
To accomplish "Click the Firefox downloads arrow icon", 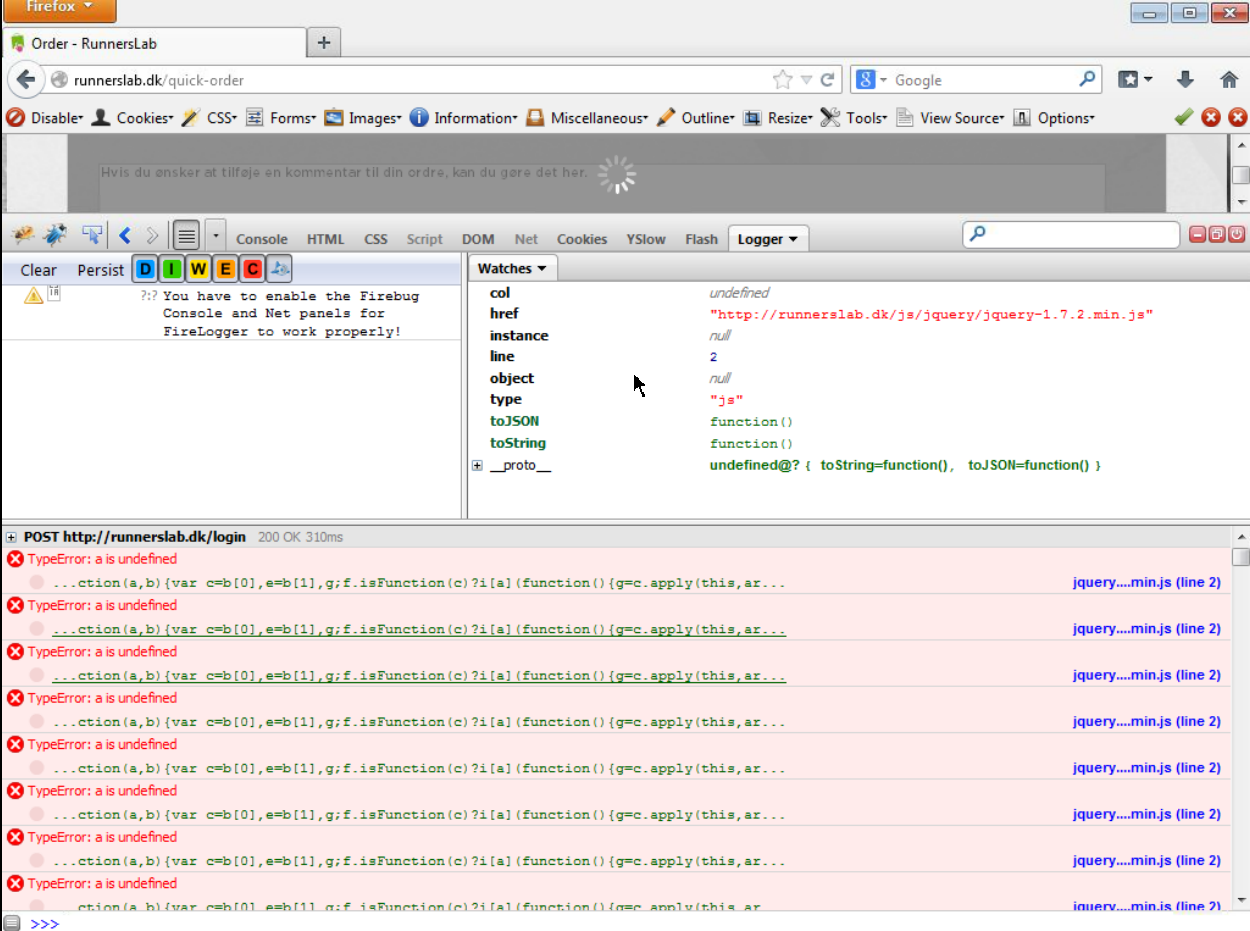I will click(1185, 80).
